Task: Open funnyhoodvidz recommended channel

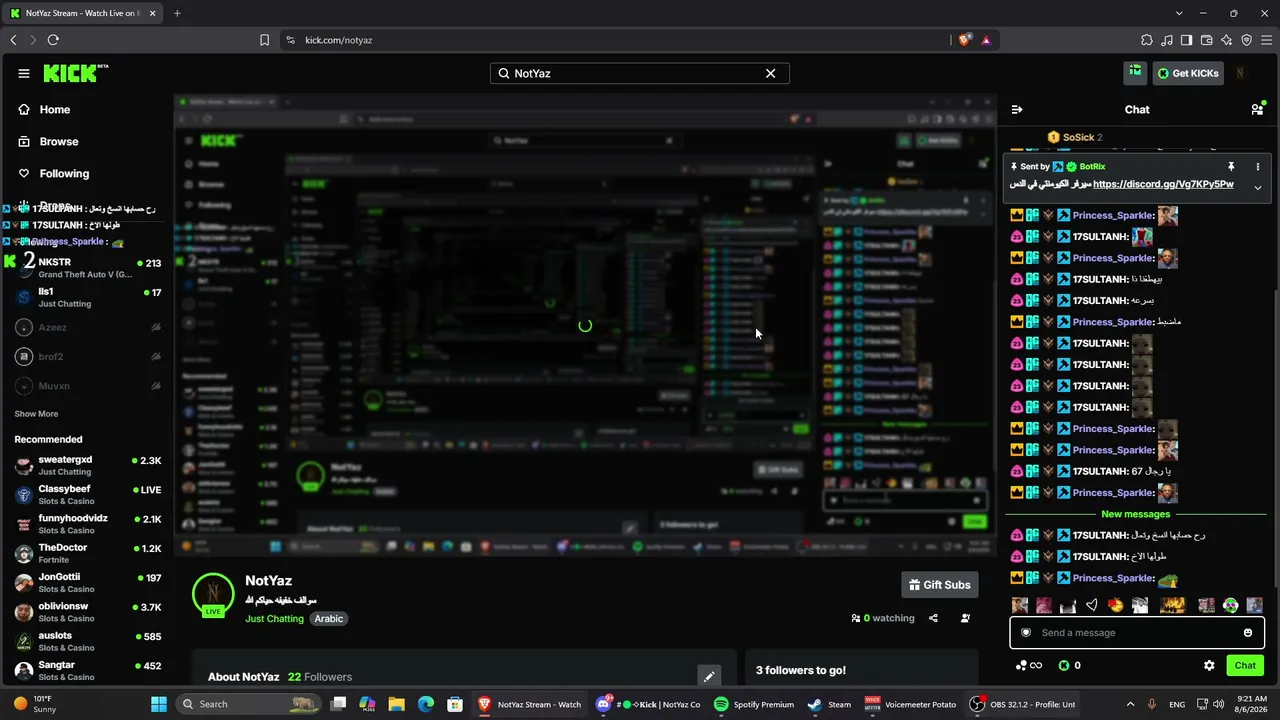Action: (87, 524)
